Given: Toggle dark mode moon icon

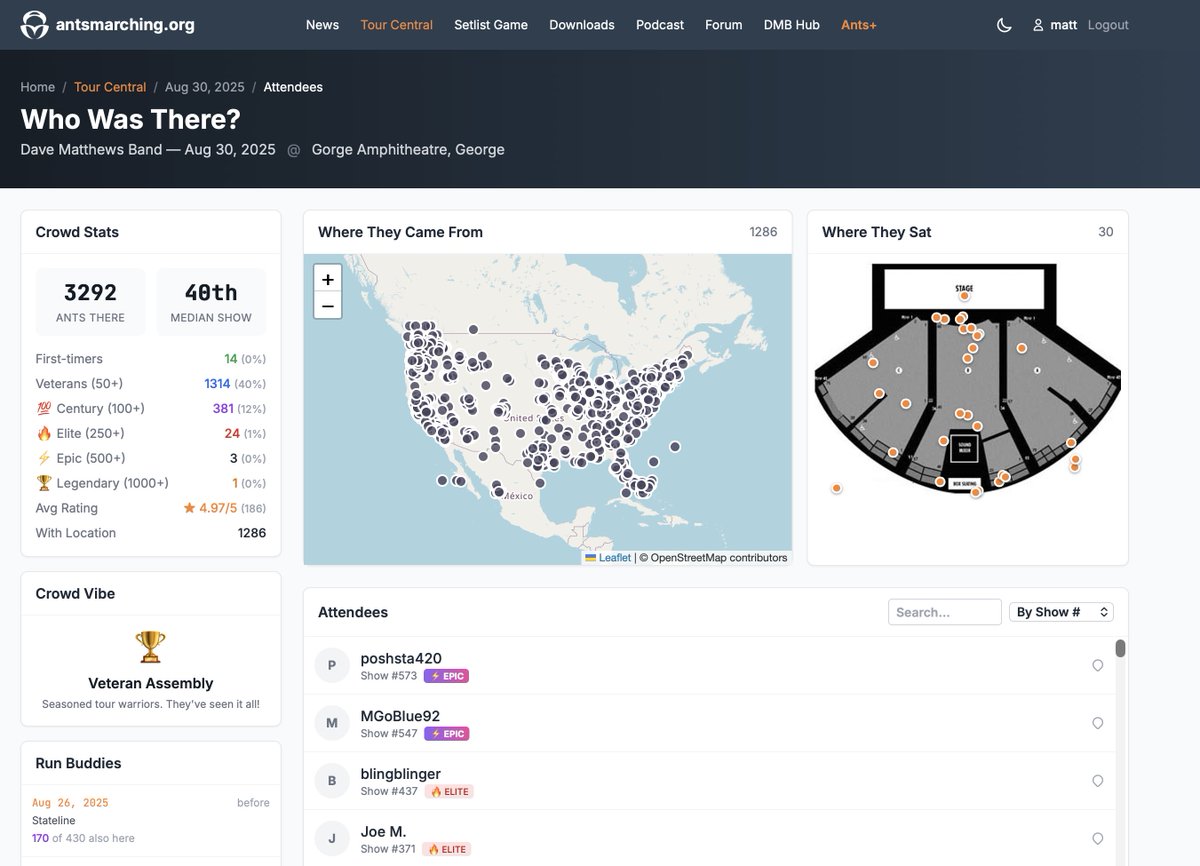Looking at the screenshot, I should point(1004,25).
